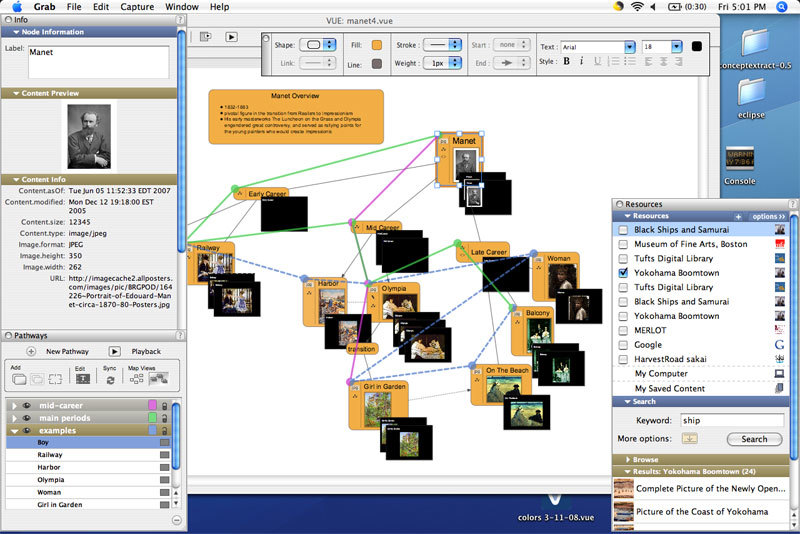Click the Wi-Fi icon in the menu bar
This screenshot has width=800, height=534.
[638, 7]
